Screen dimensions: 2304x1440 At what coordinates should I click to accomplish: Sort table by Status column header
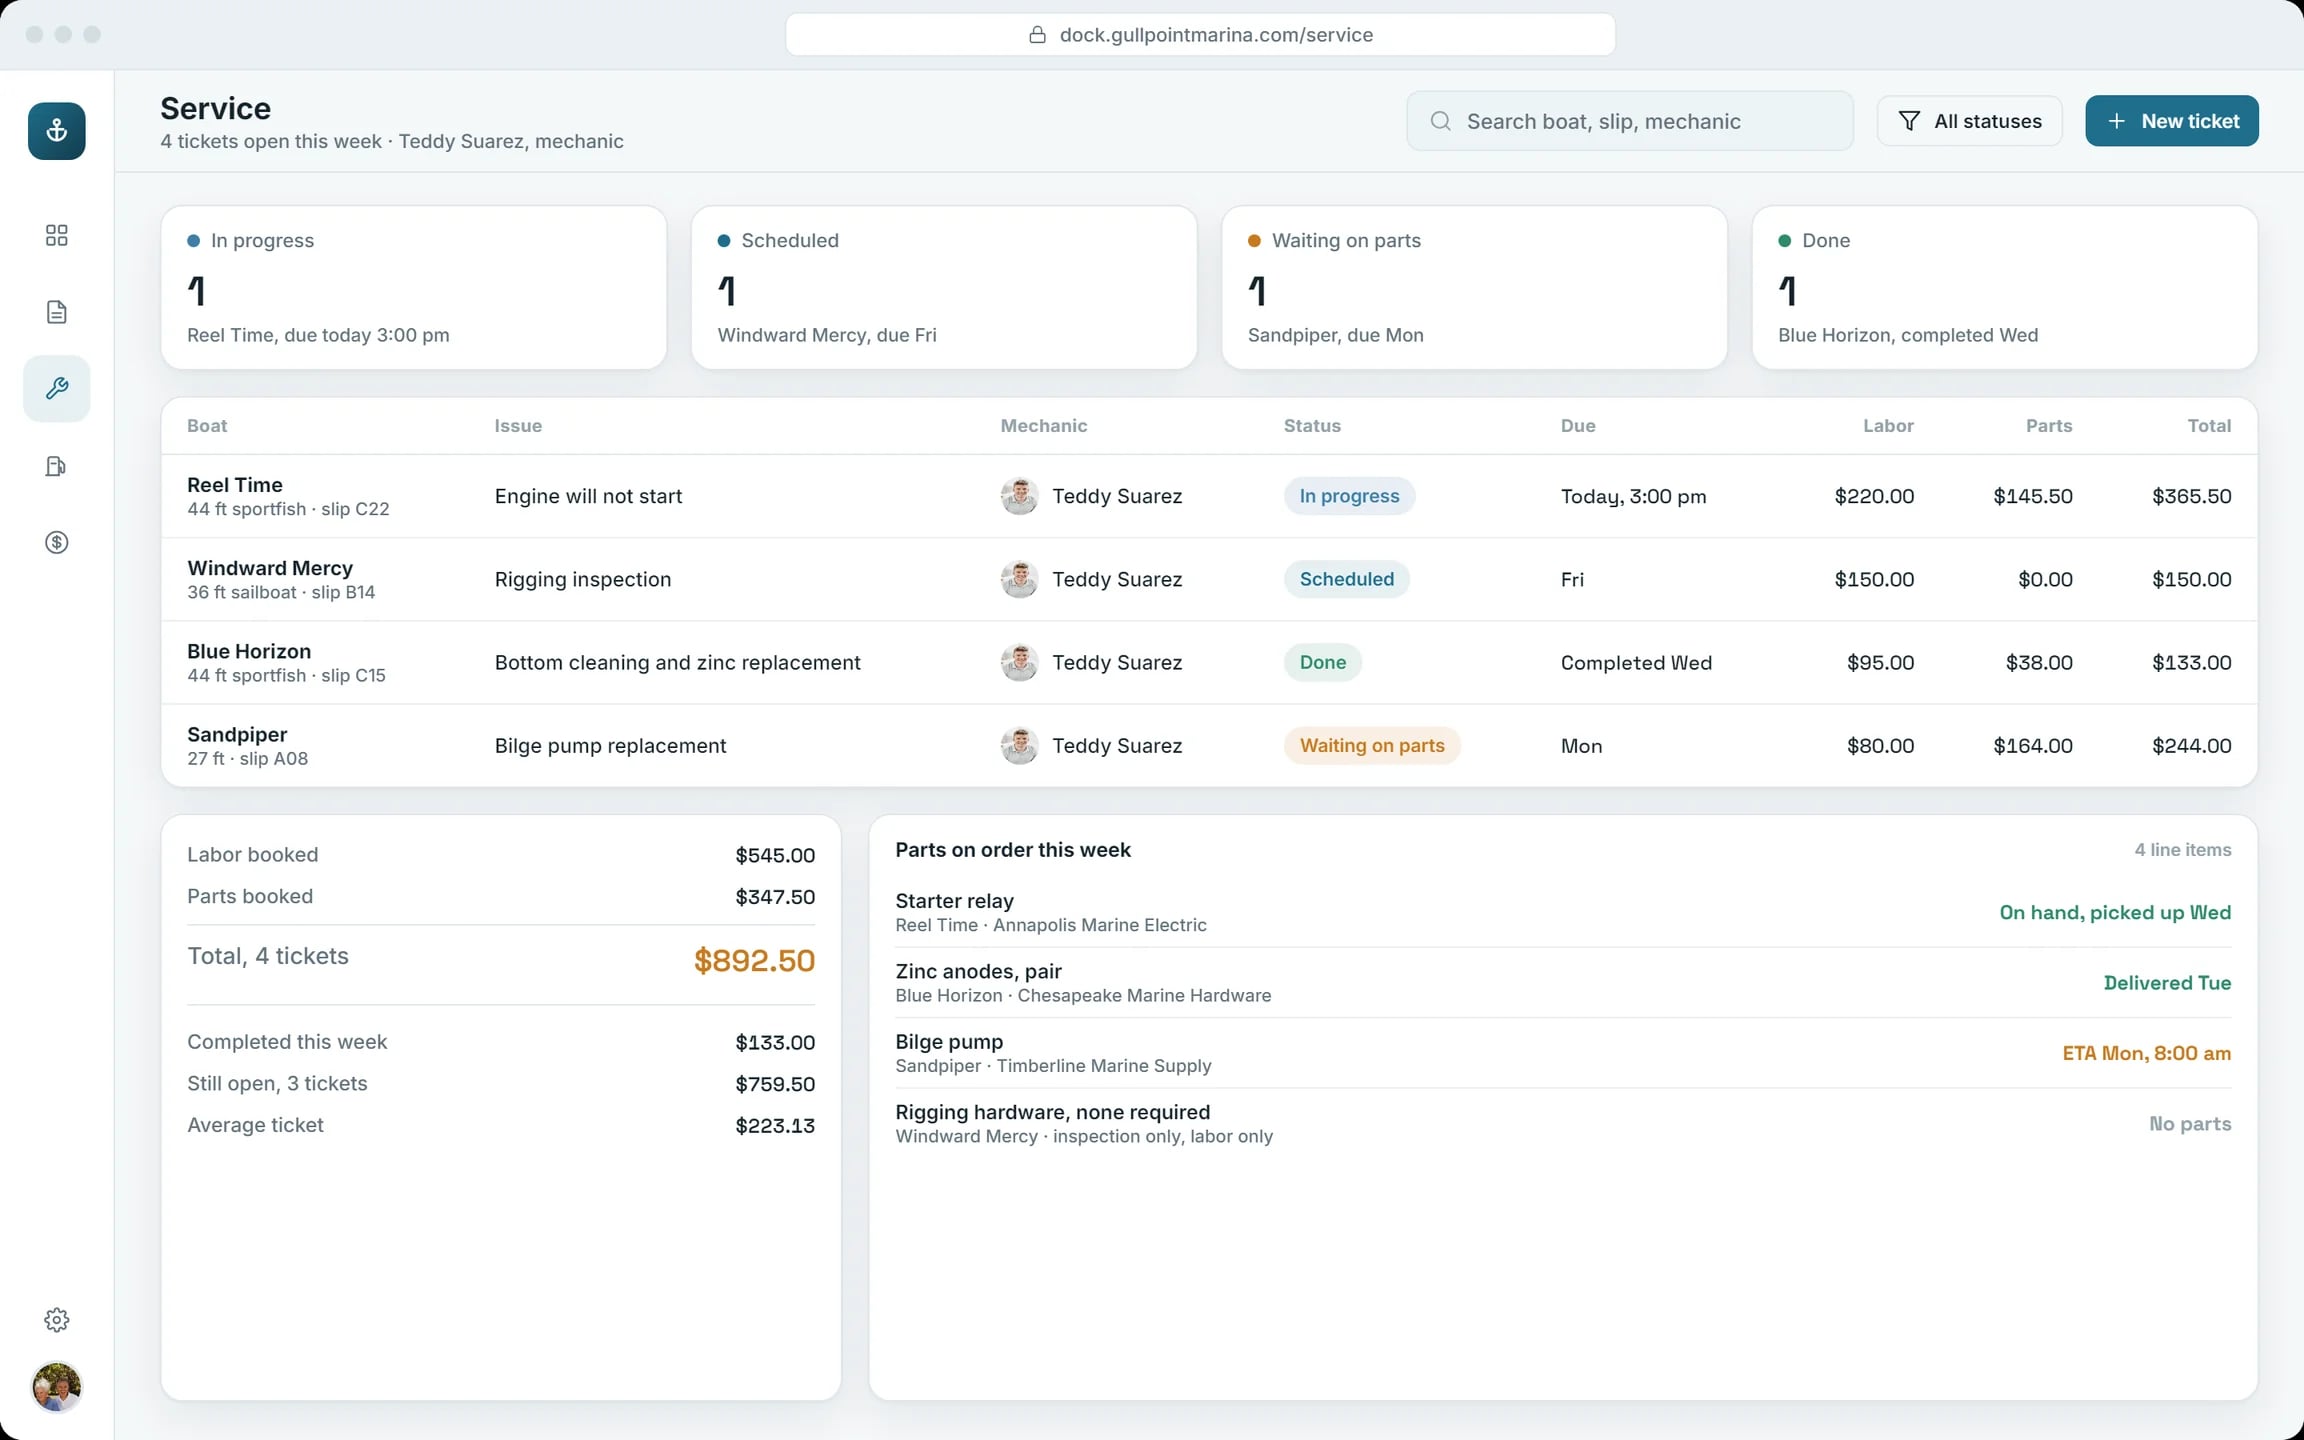[x=1312, y=426]
